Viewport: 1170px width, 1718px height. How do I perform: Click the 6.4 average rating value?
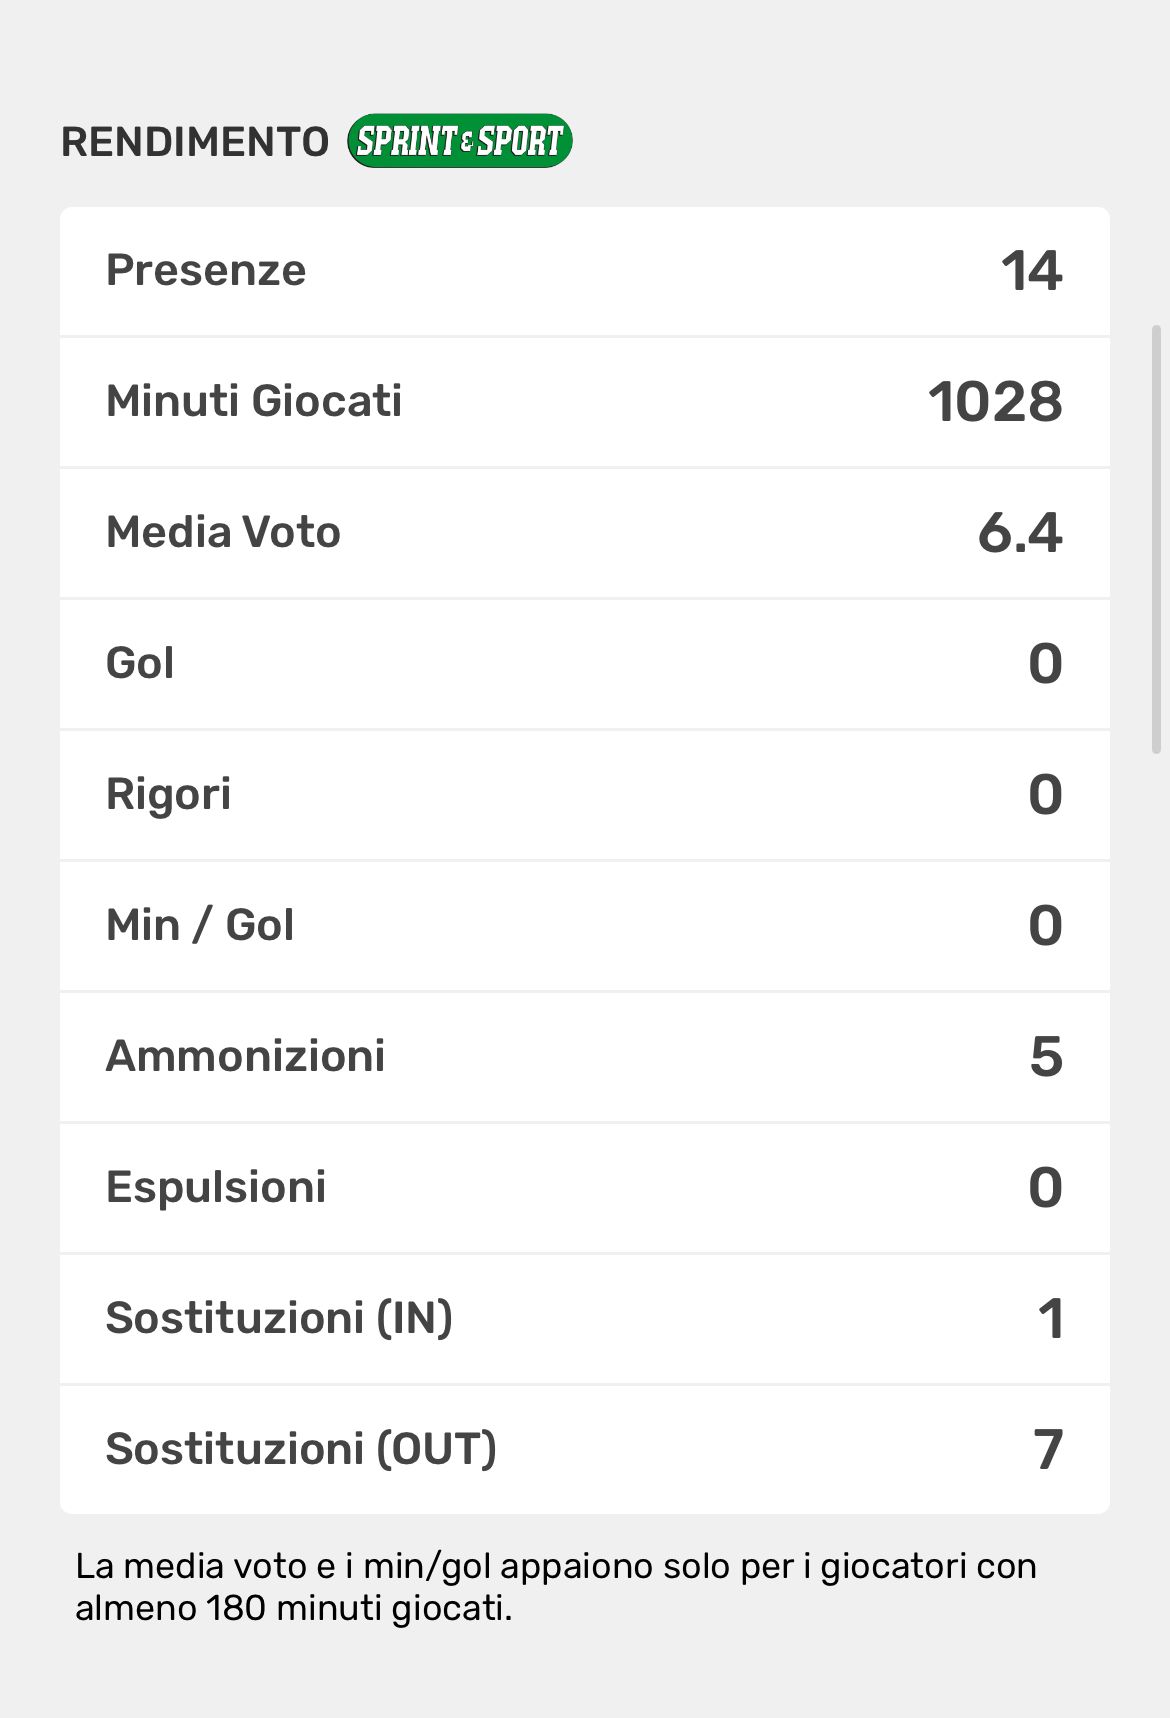point(1019,532)
